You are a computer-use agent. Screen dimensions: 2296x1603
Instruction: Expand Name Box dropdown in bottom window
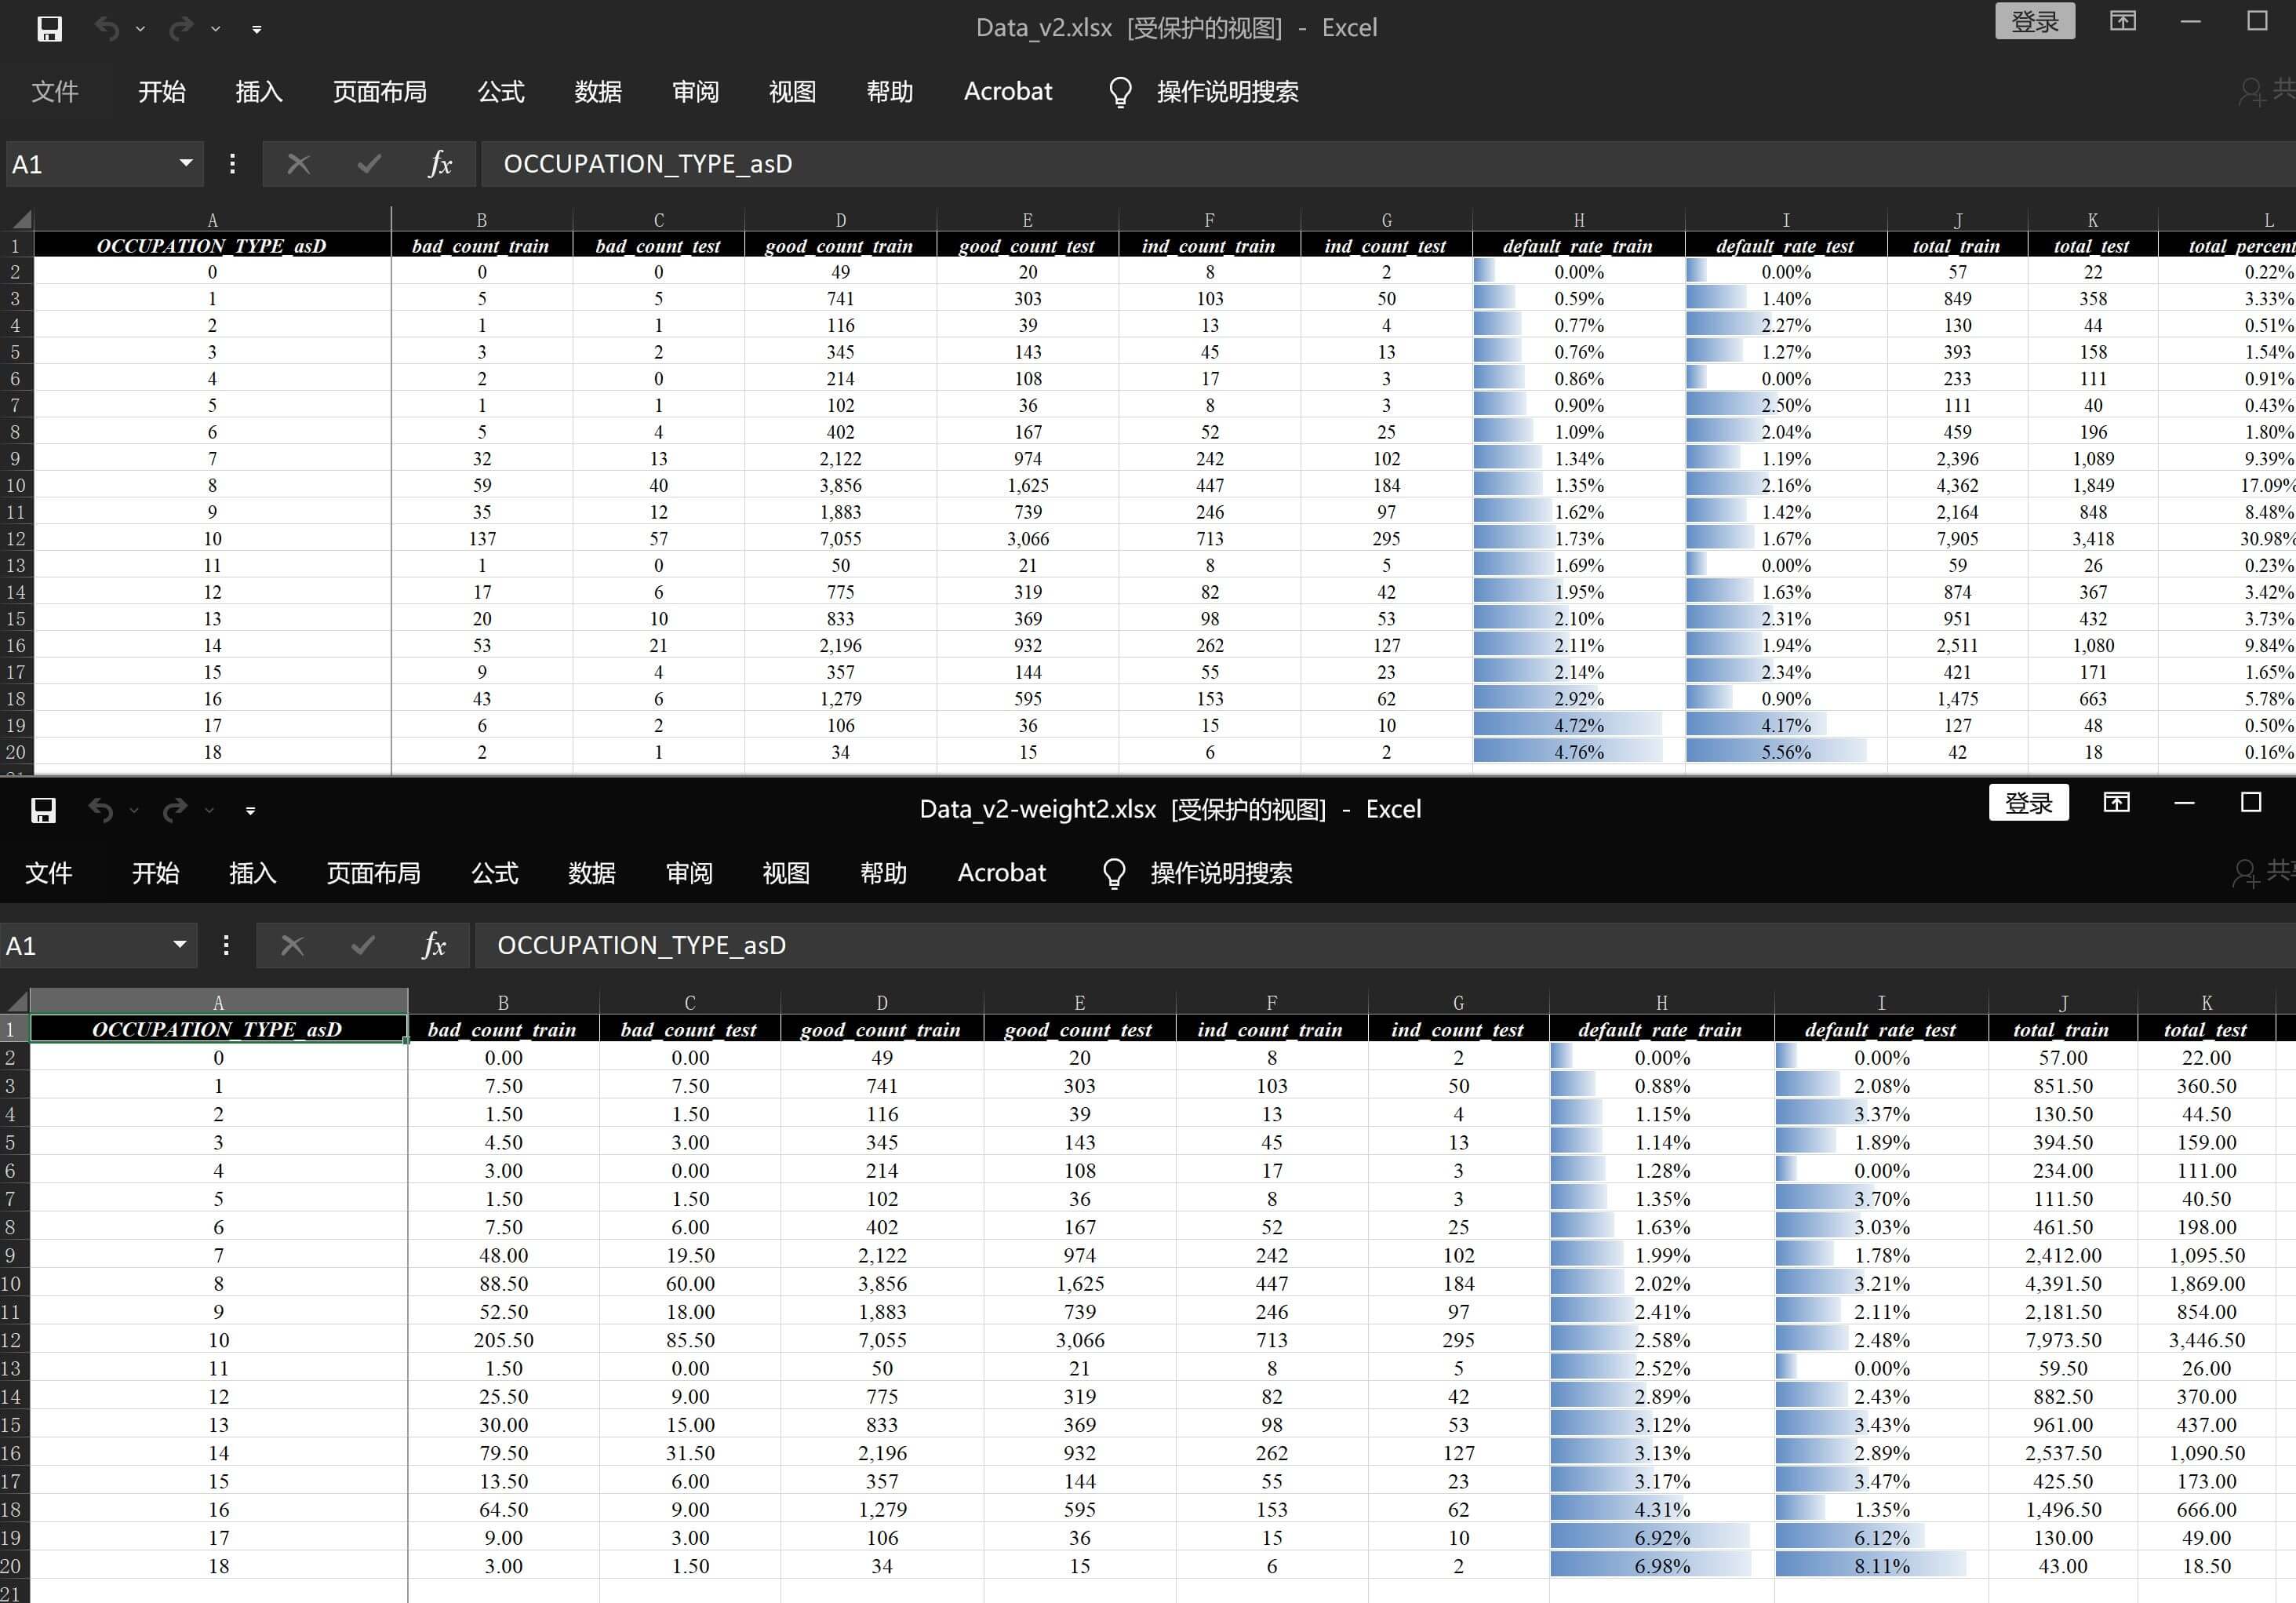tap(179, 944)
